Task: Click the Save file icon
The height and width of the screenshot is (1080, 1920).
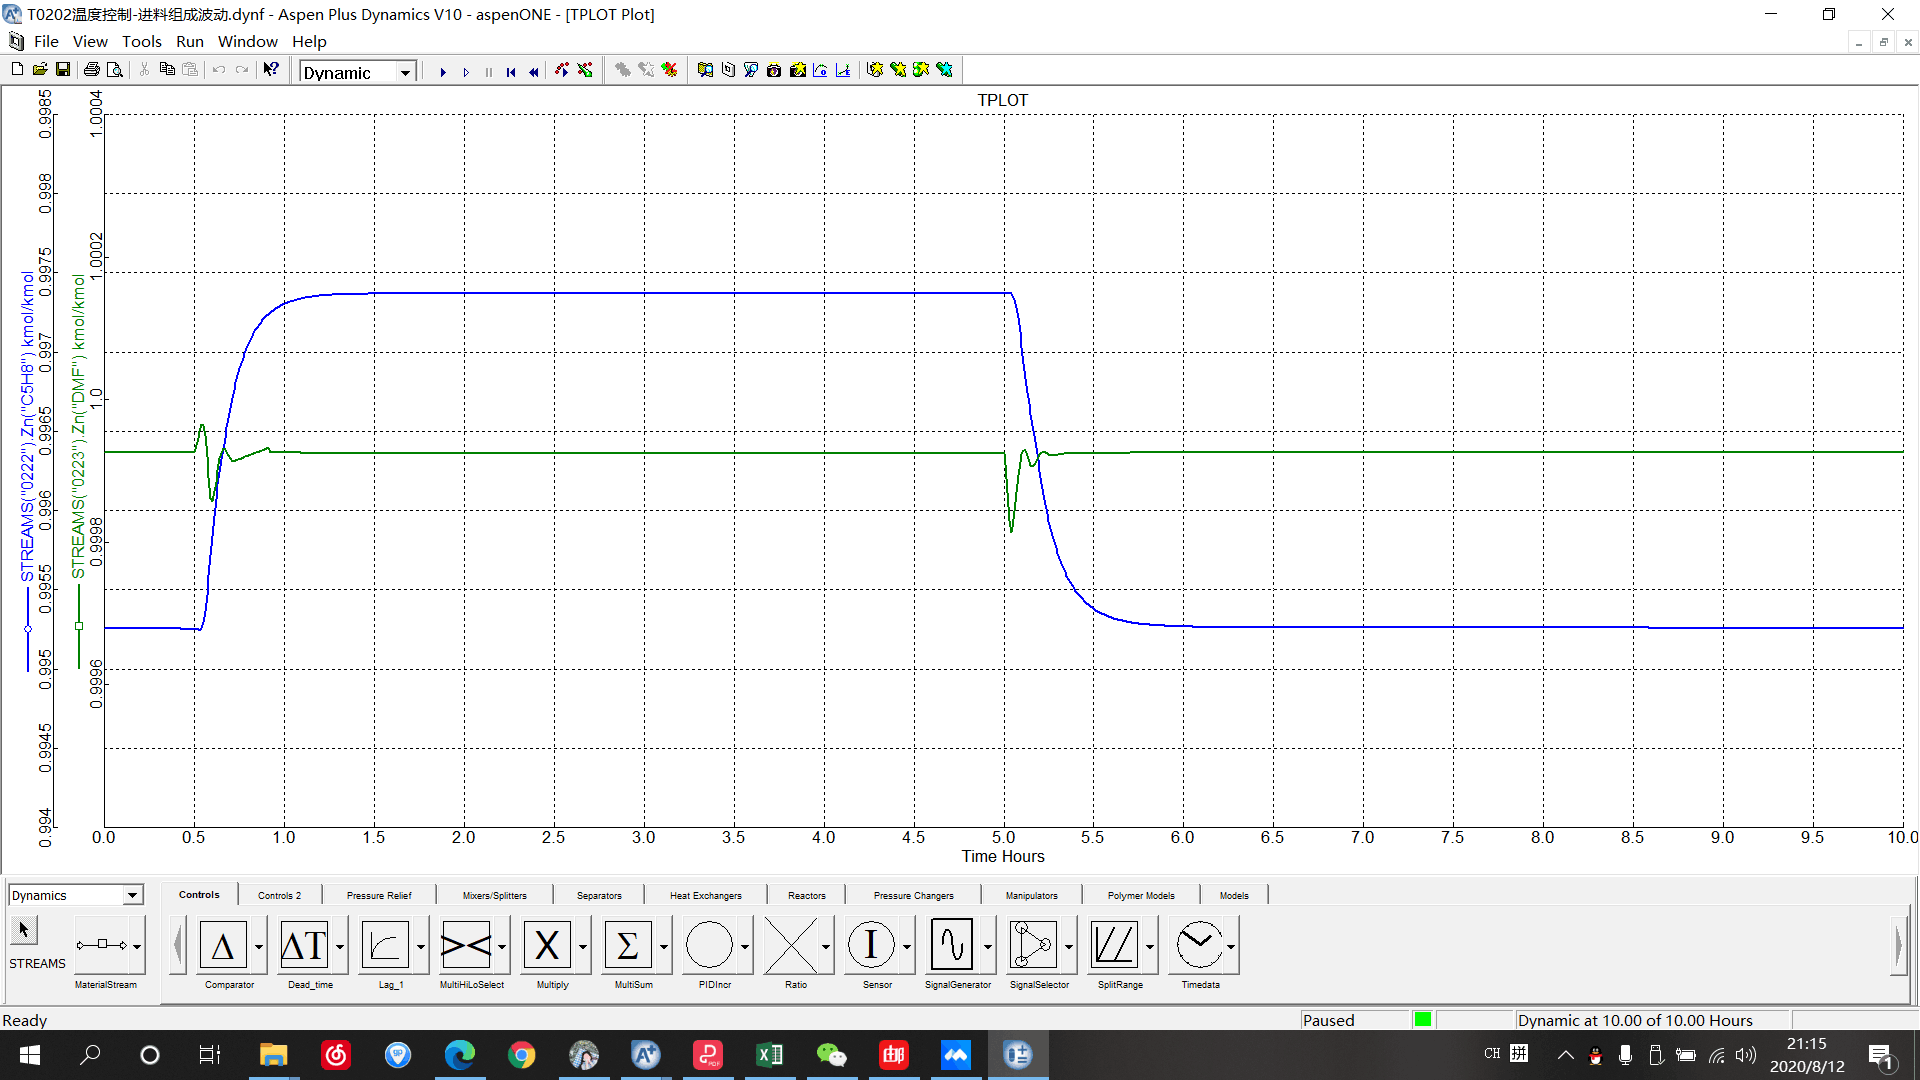Action: pyautogui.click(x=63, y=70)
